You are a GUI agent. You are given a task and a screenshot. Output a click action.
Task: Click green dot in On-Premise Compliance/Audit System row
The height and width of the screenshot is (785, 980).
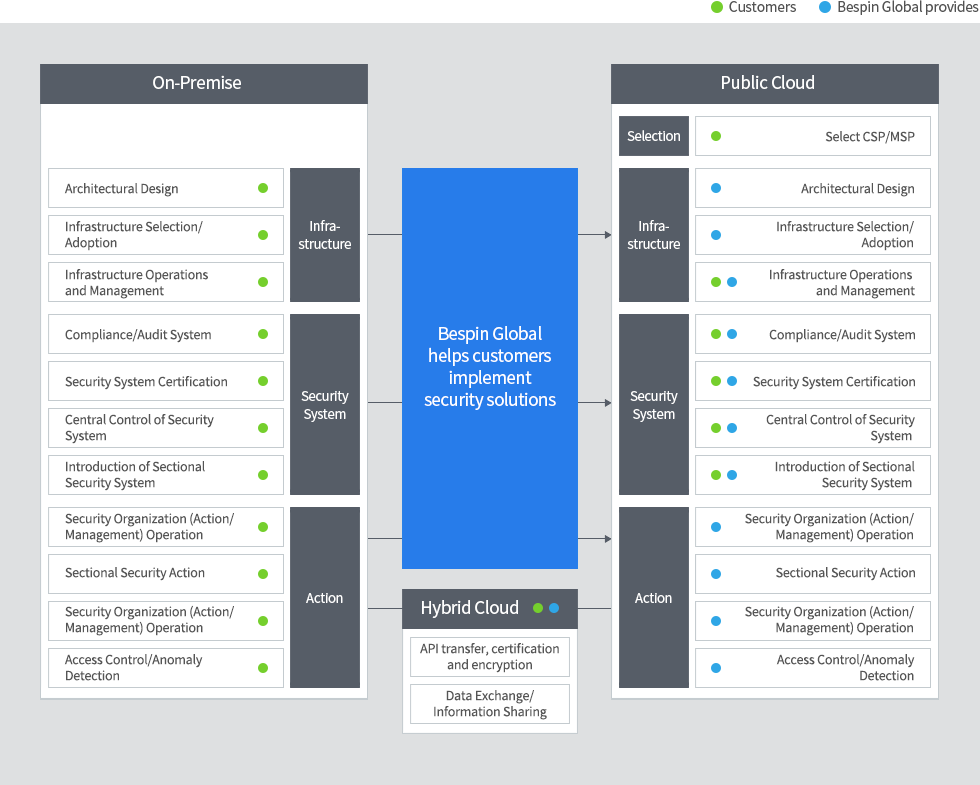(263, 334)
